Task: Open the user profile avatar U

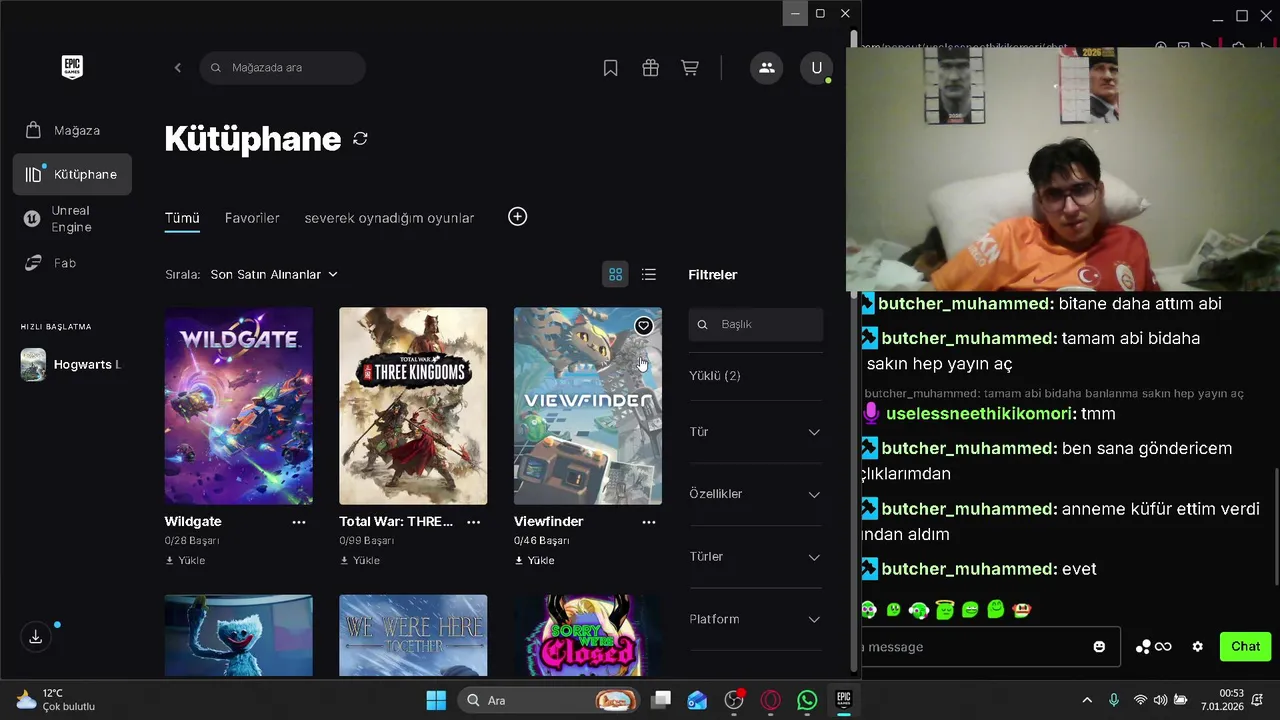Action: point(817,68)
